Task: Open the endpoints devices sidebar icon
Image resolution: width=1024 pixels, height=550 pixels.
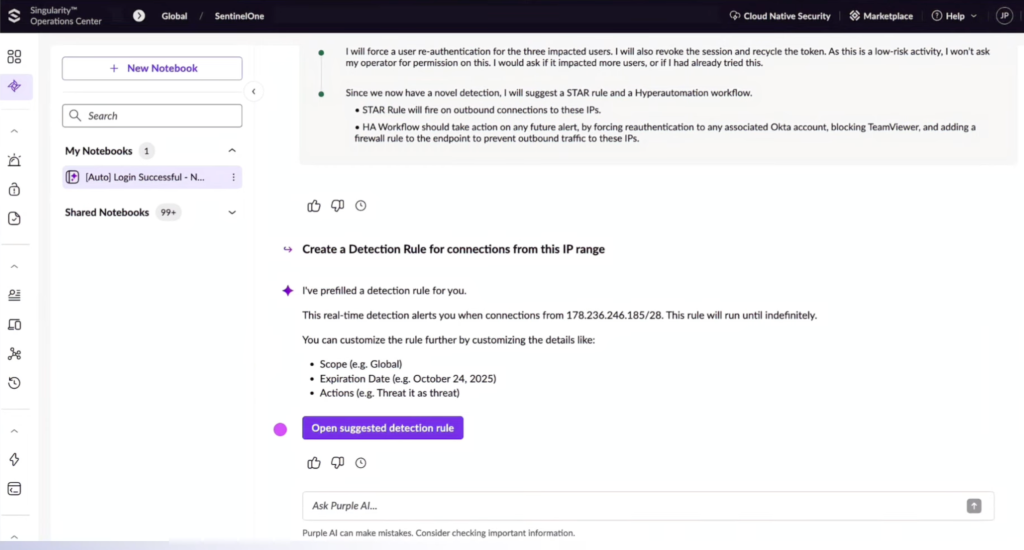Action: [x=14, y=325]
